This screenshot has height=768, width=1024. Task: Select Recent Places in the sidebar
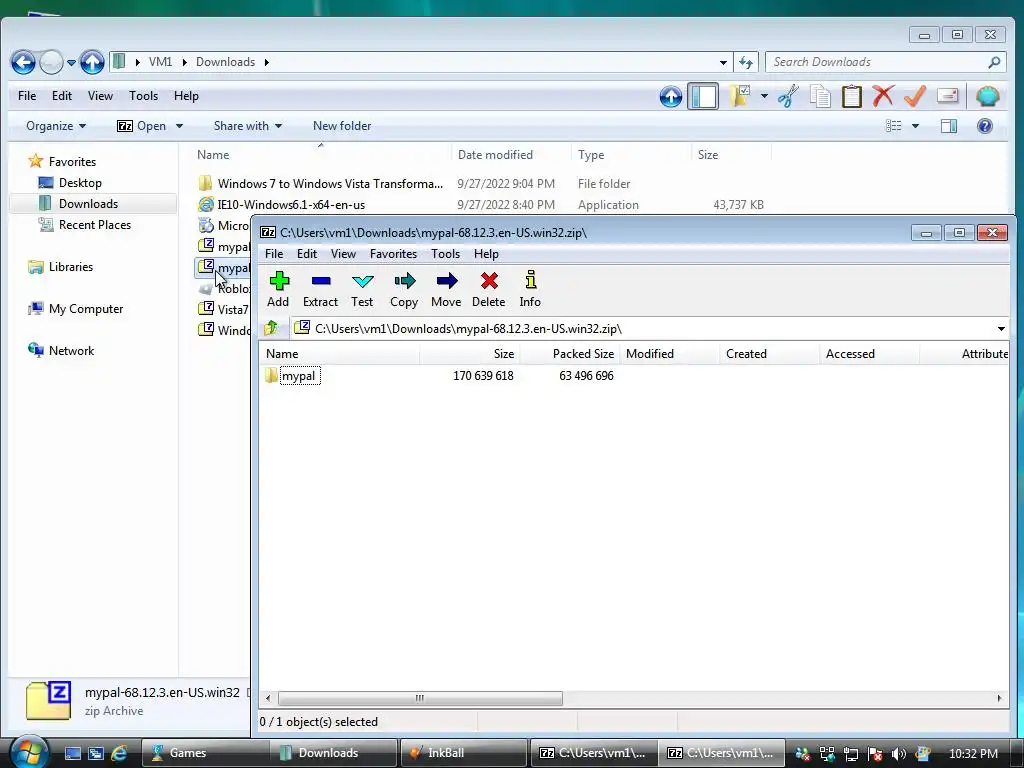(85, 225)
